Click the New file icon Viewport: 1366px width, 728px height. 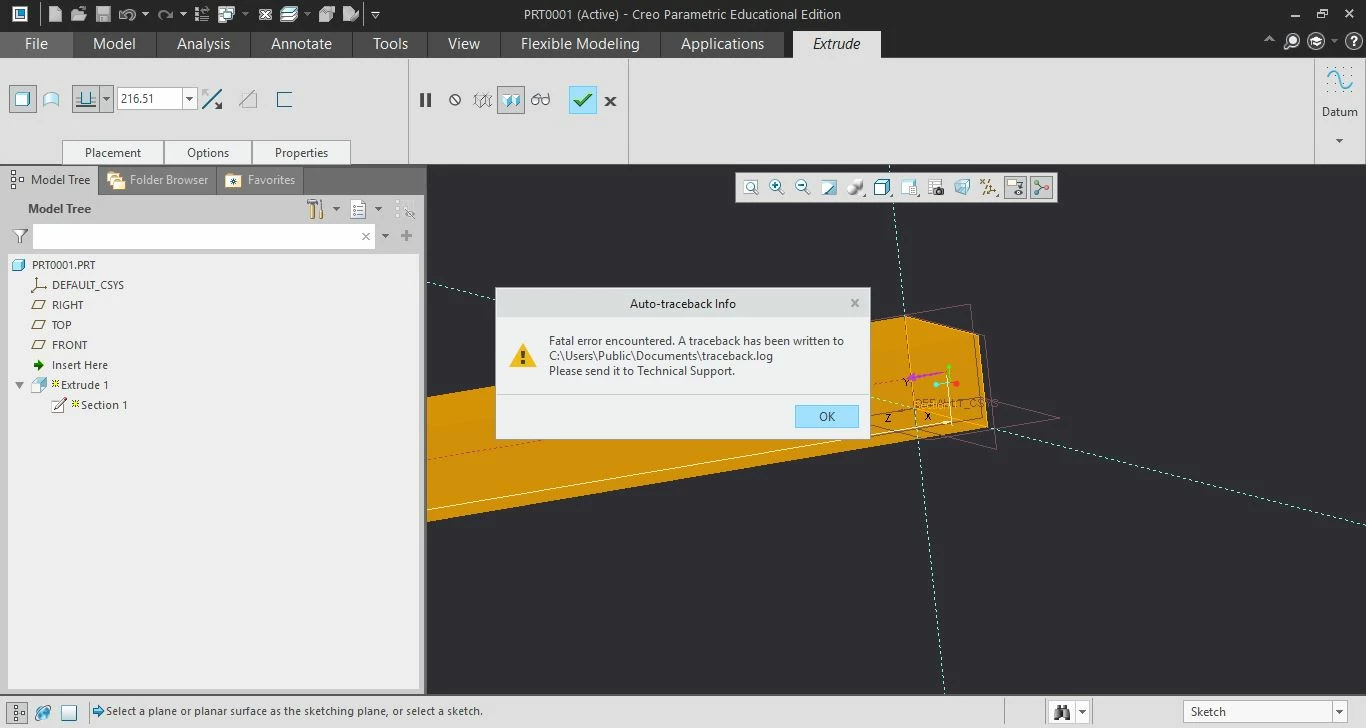tap(55, 14)
